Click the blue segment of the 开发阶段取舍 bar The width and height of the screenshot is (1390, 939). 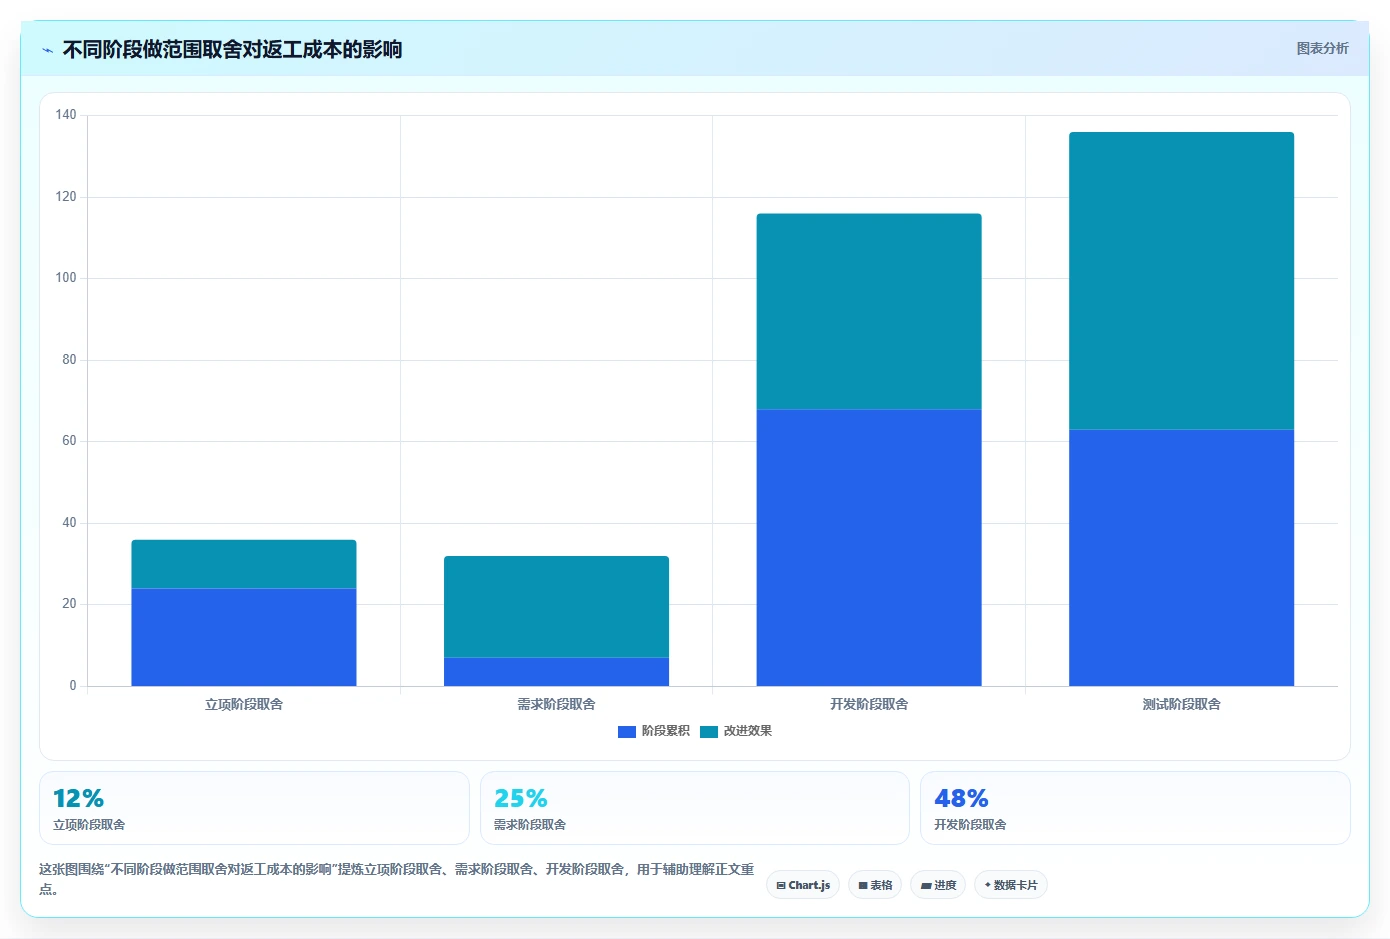(869, 548)
